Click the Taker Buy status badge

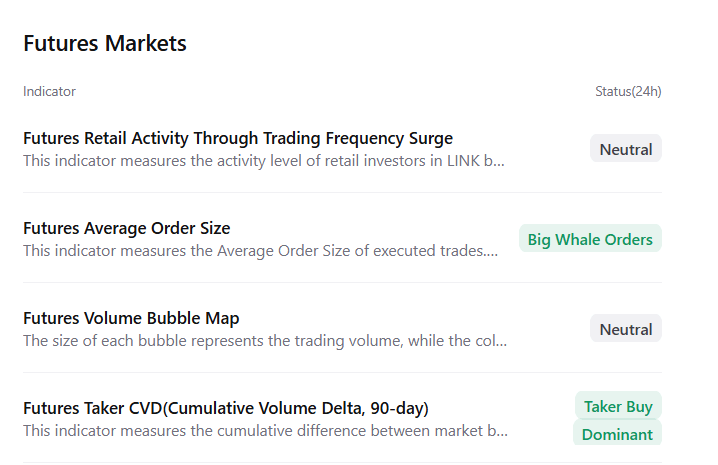(618, 406)
